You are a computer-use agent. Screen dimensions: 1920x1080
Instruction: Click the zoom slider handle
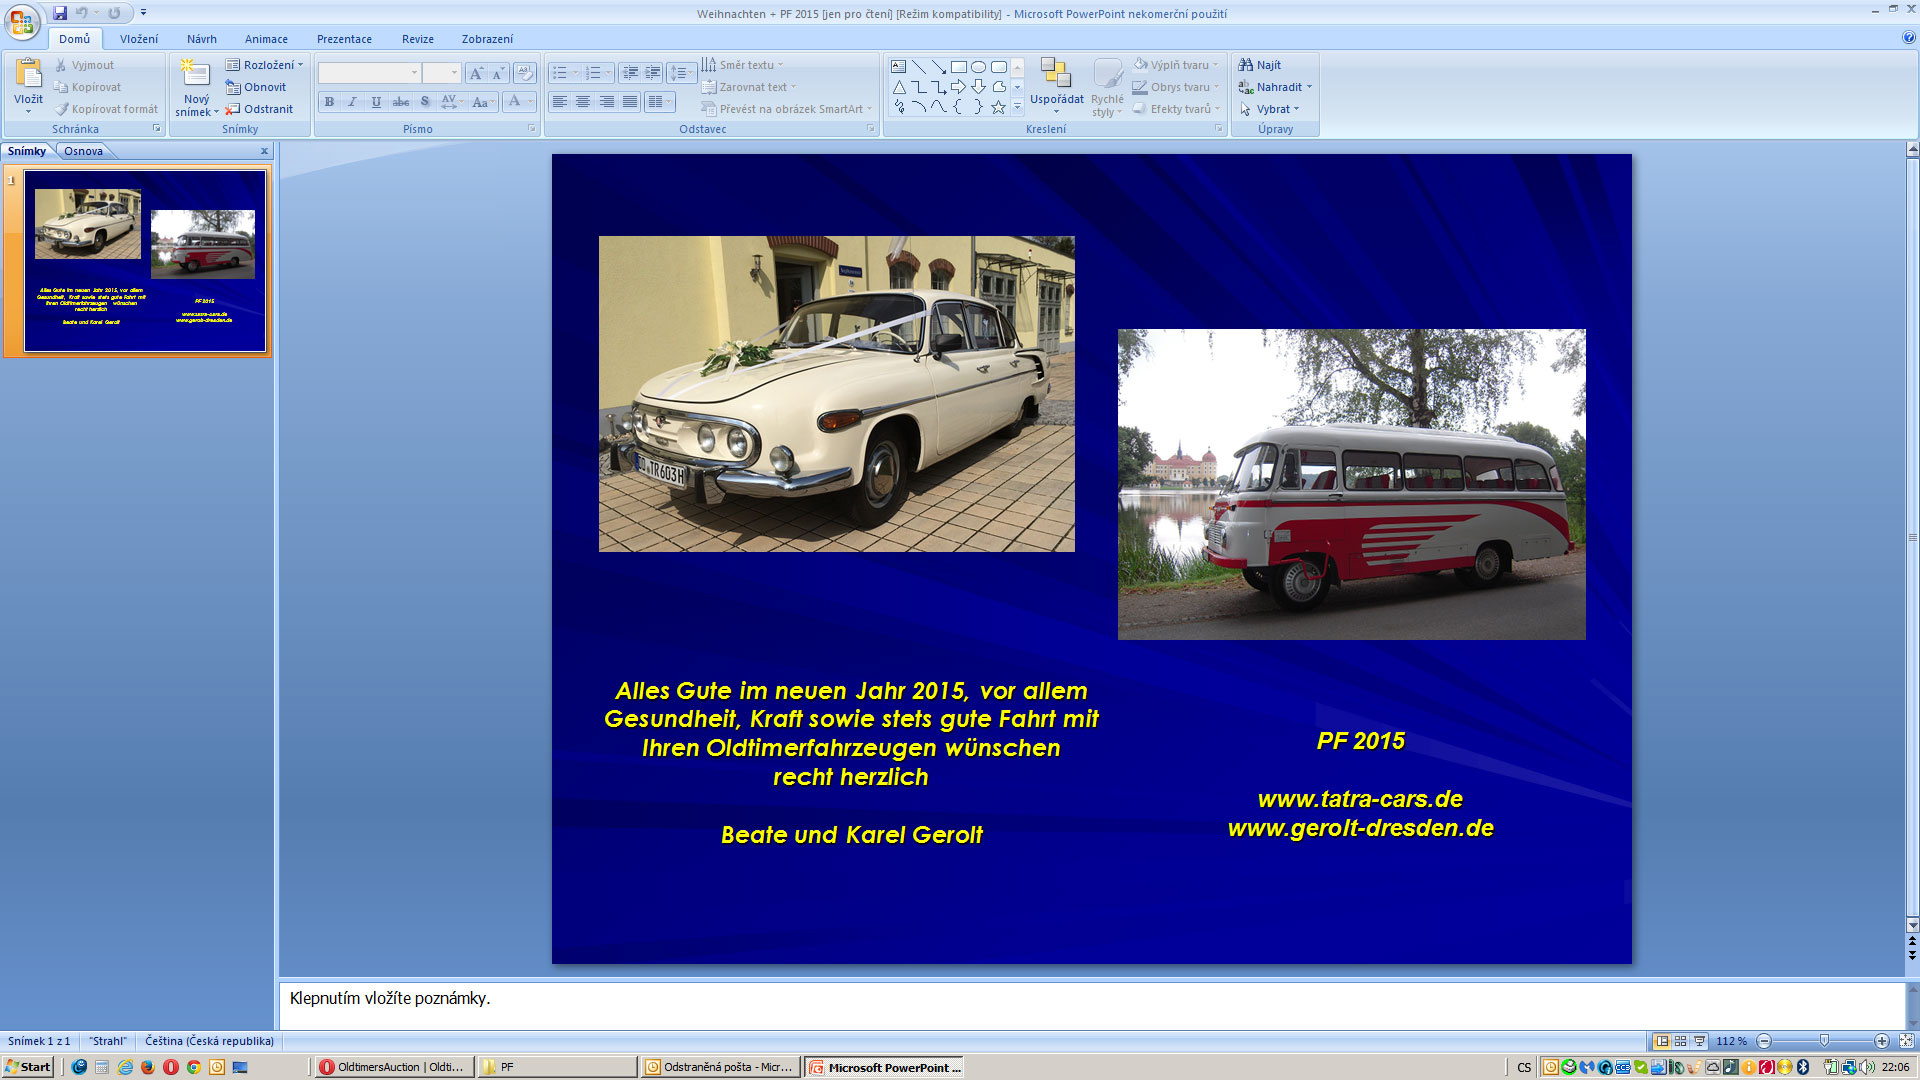[1824, 1041]
